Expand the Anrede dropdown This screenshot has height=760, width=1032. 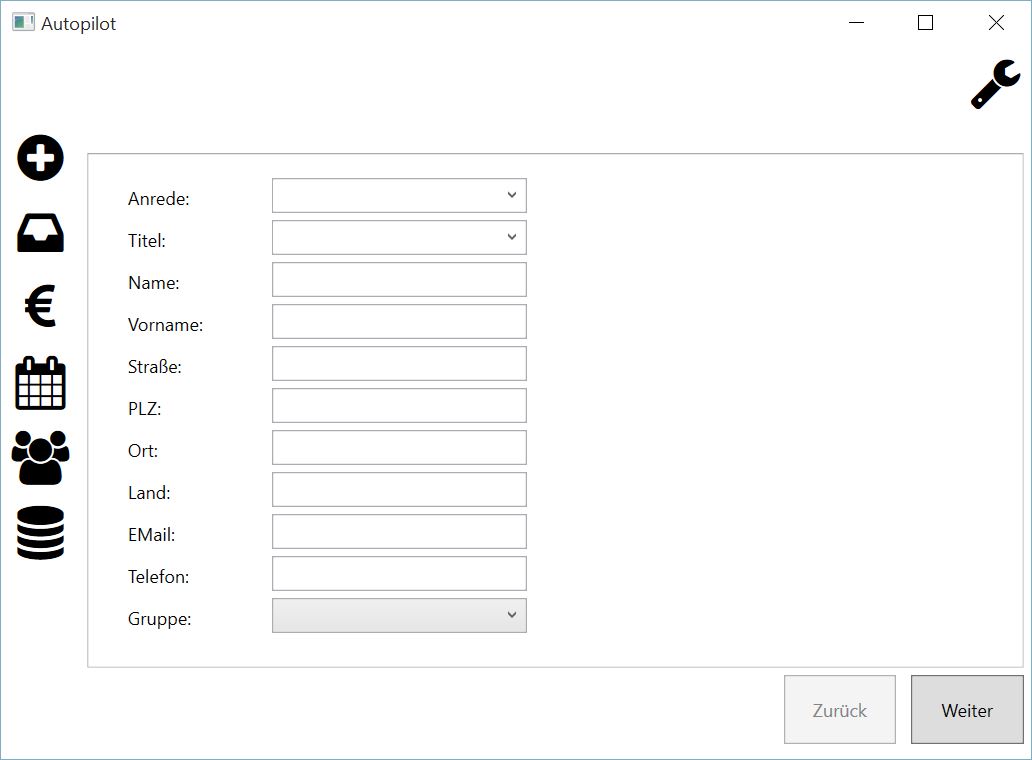[x=399, y=195]
